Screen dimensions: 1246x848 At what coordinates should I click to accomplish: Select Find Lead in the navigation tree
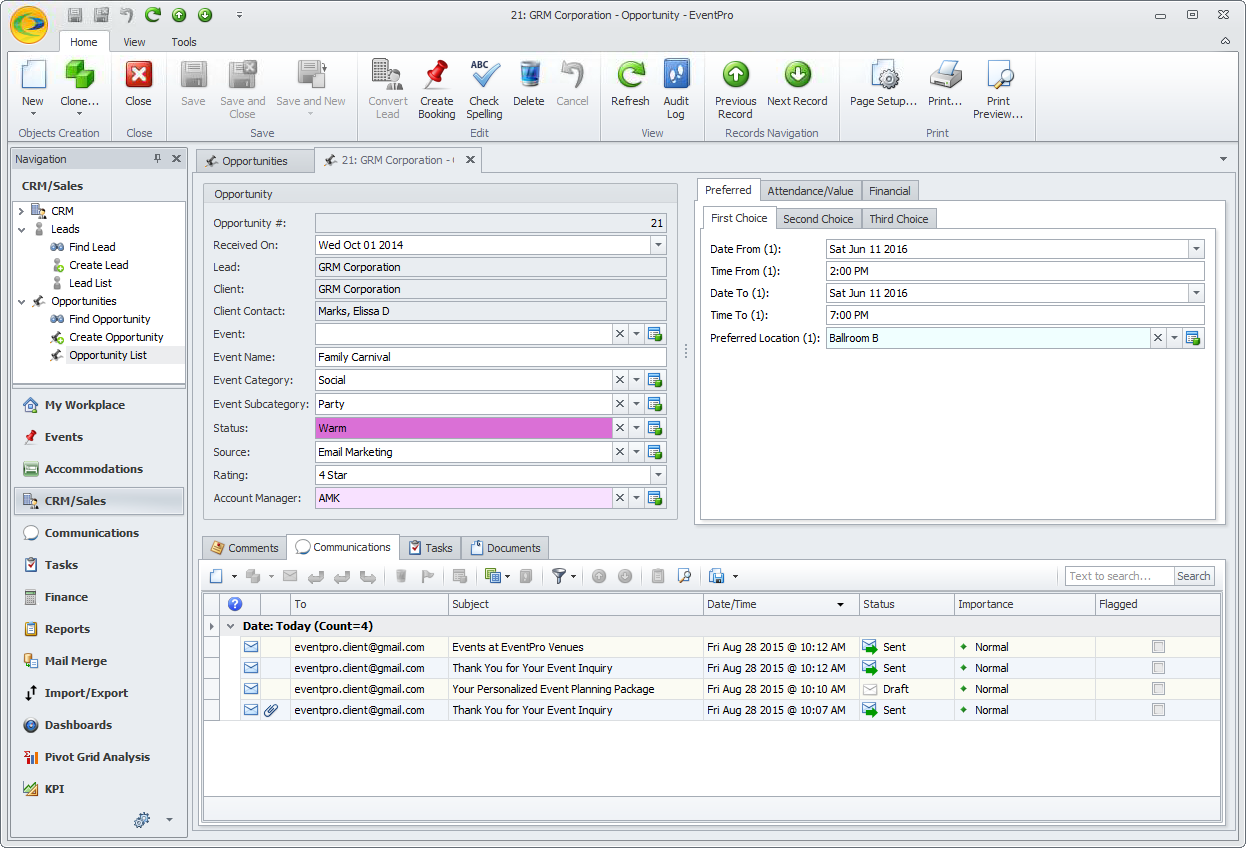tap(92, 247)
